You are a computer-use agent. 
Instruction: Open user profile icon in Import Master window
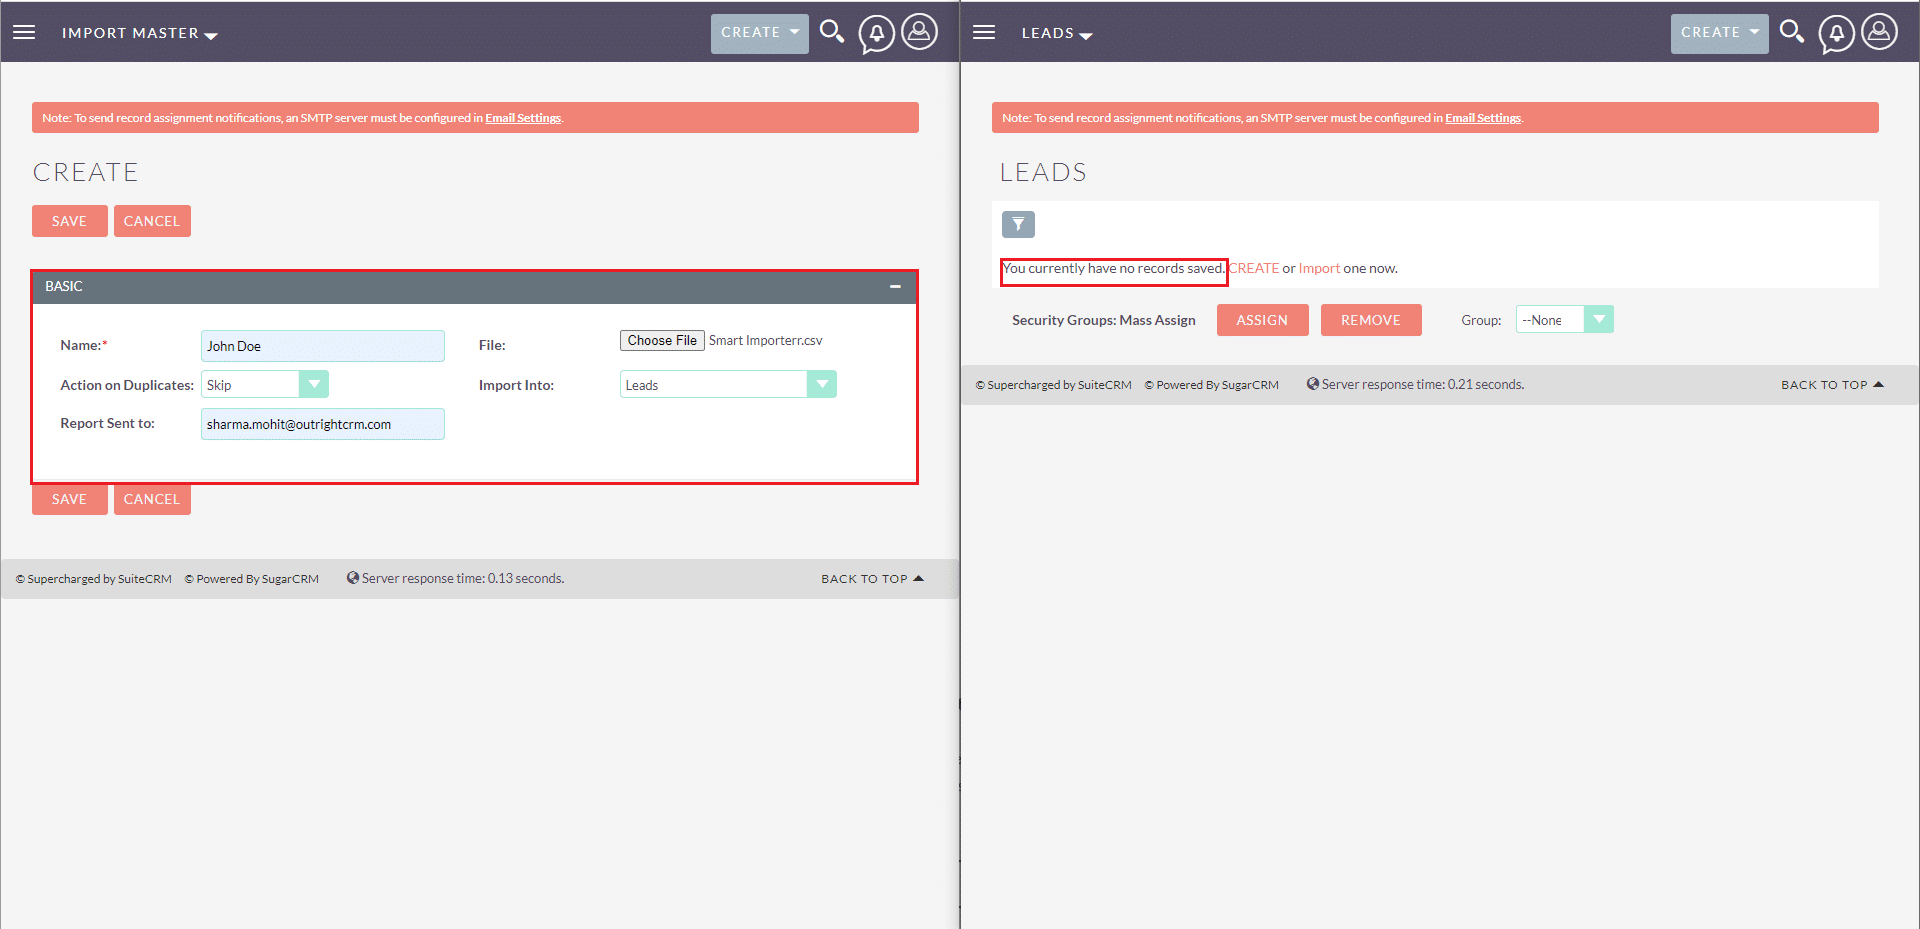pos(920,31)
